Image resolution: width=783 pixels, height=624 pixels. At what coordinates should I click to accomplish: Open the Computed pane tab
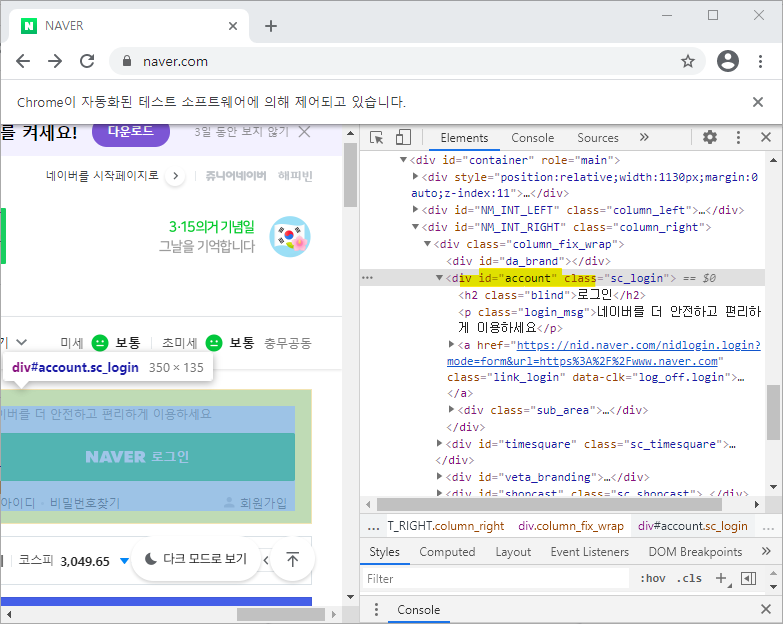click(447, 552)
